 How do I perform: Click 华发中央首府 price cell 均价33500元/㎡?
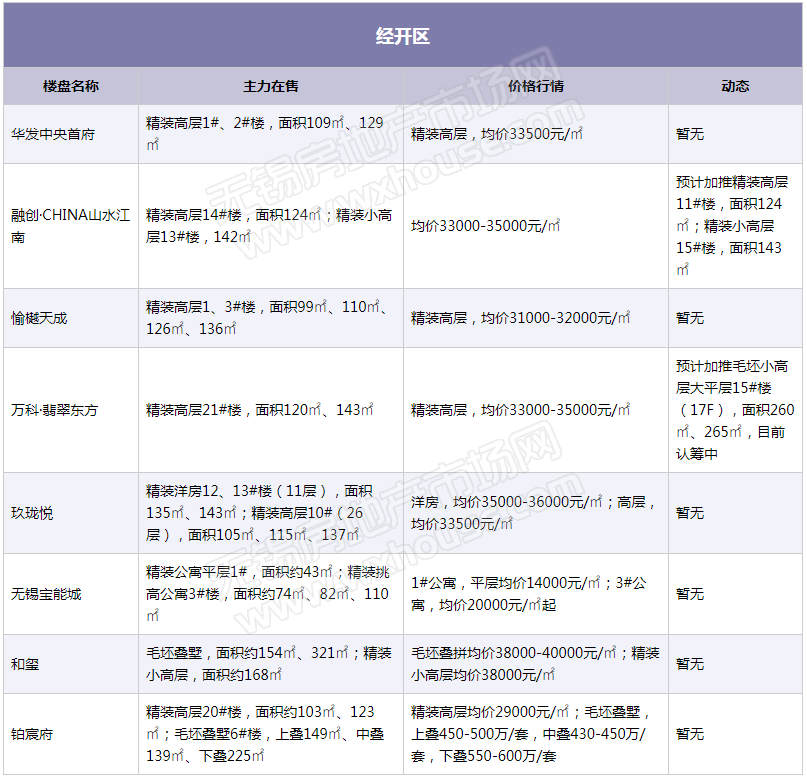[497, 134]
